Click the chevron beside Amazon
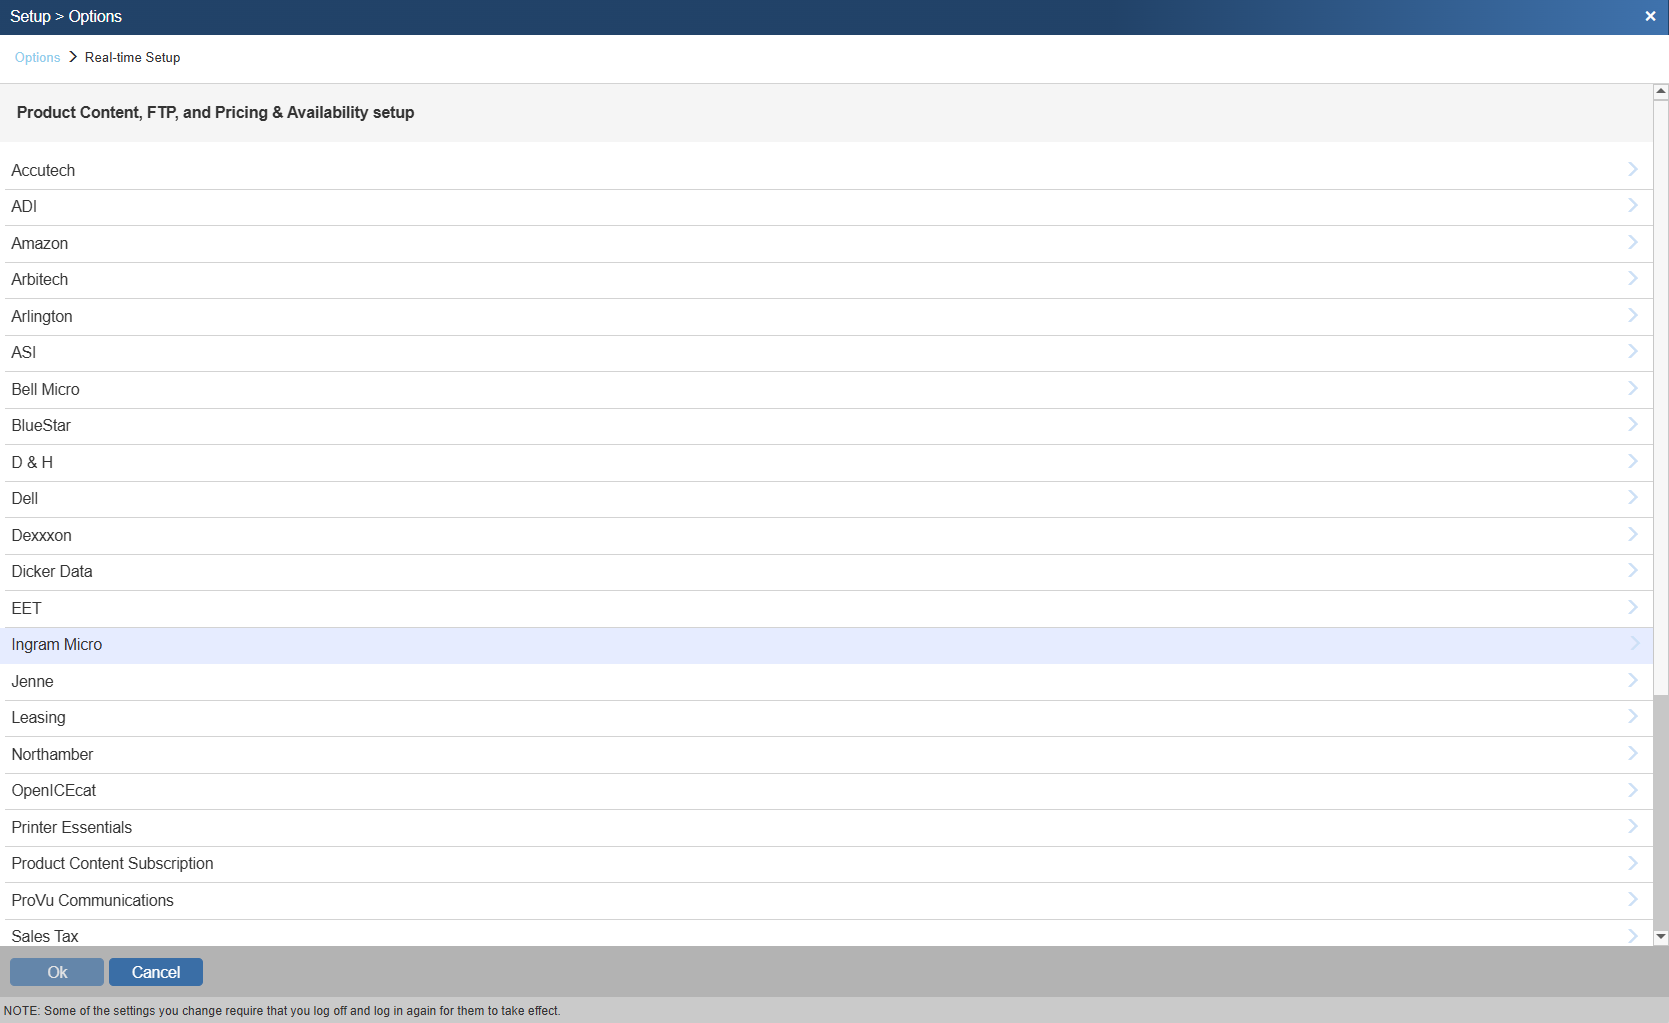 click(x=1632, y=242)
